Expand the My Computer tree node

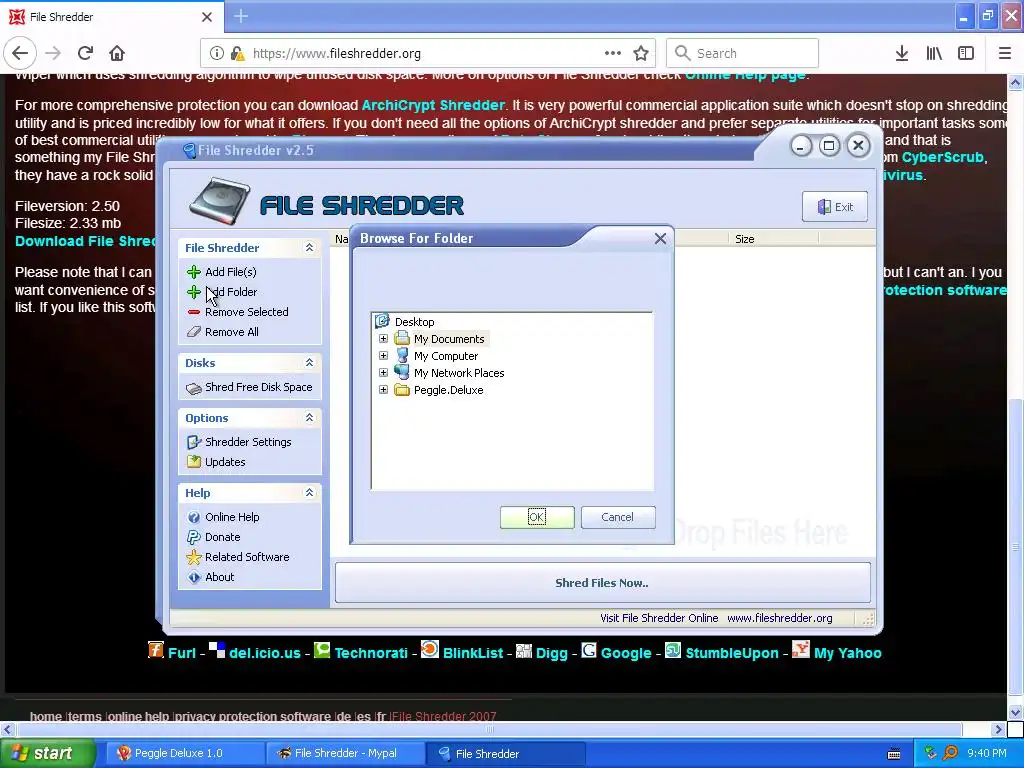click(x=383, y=355)
